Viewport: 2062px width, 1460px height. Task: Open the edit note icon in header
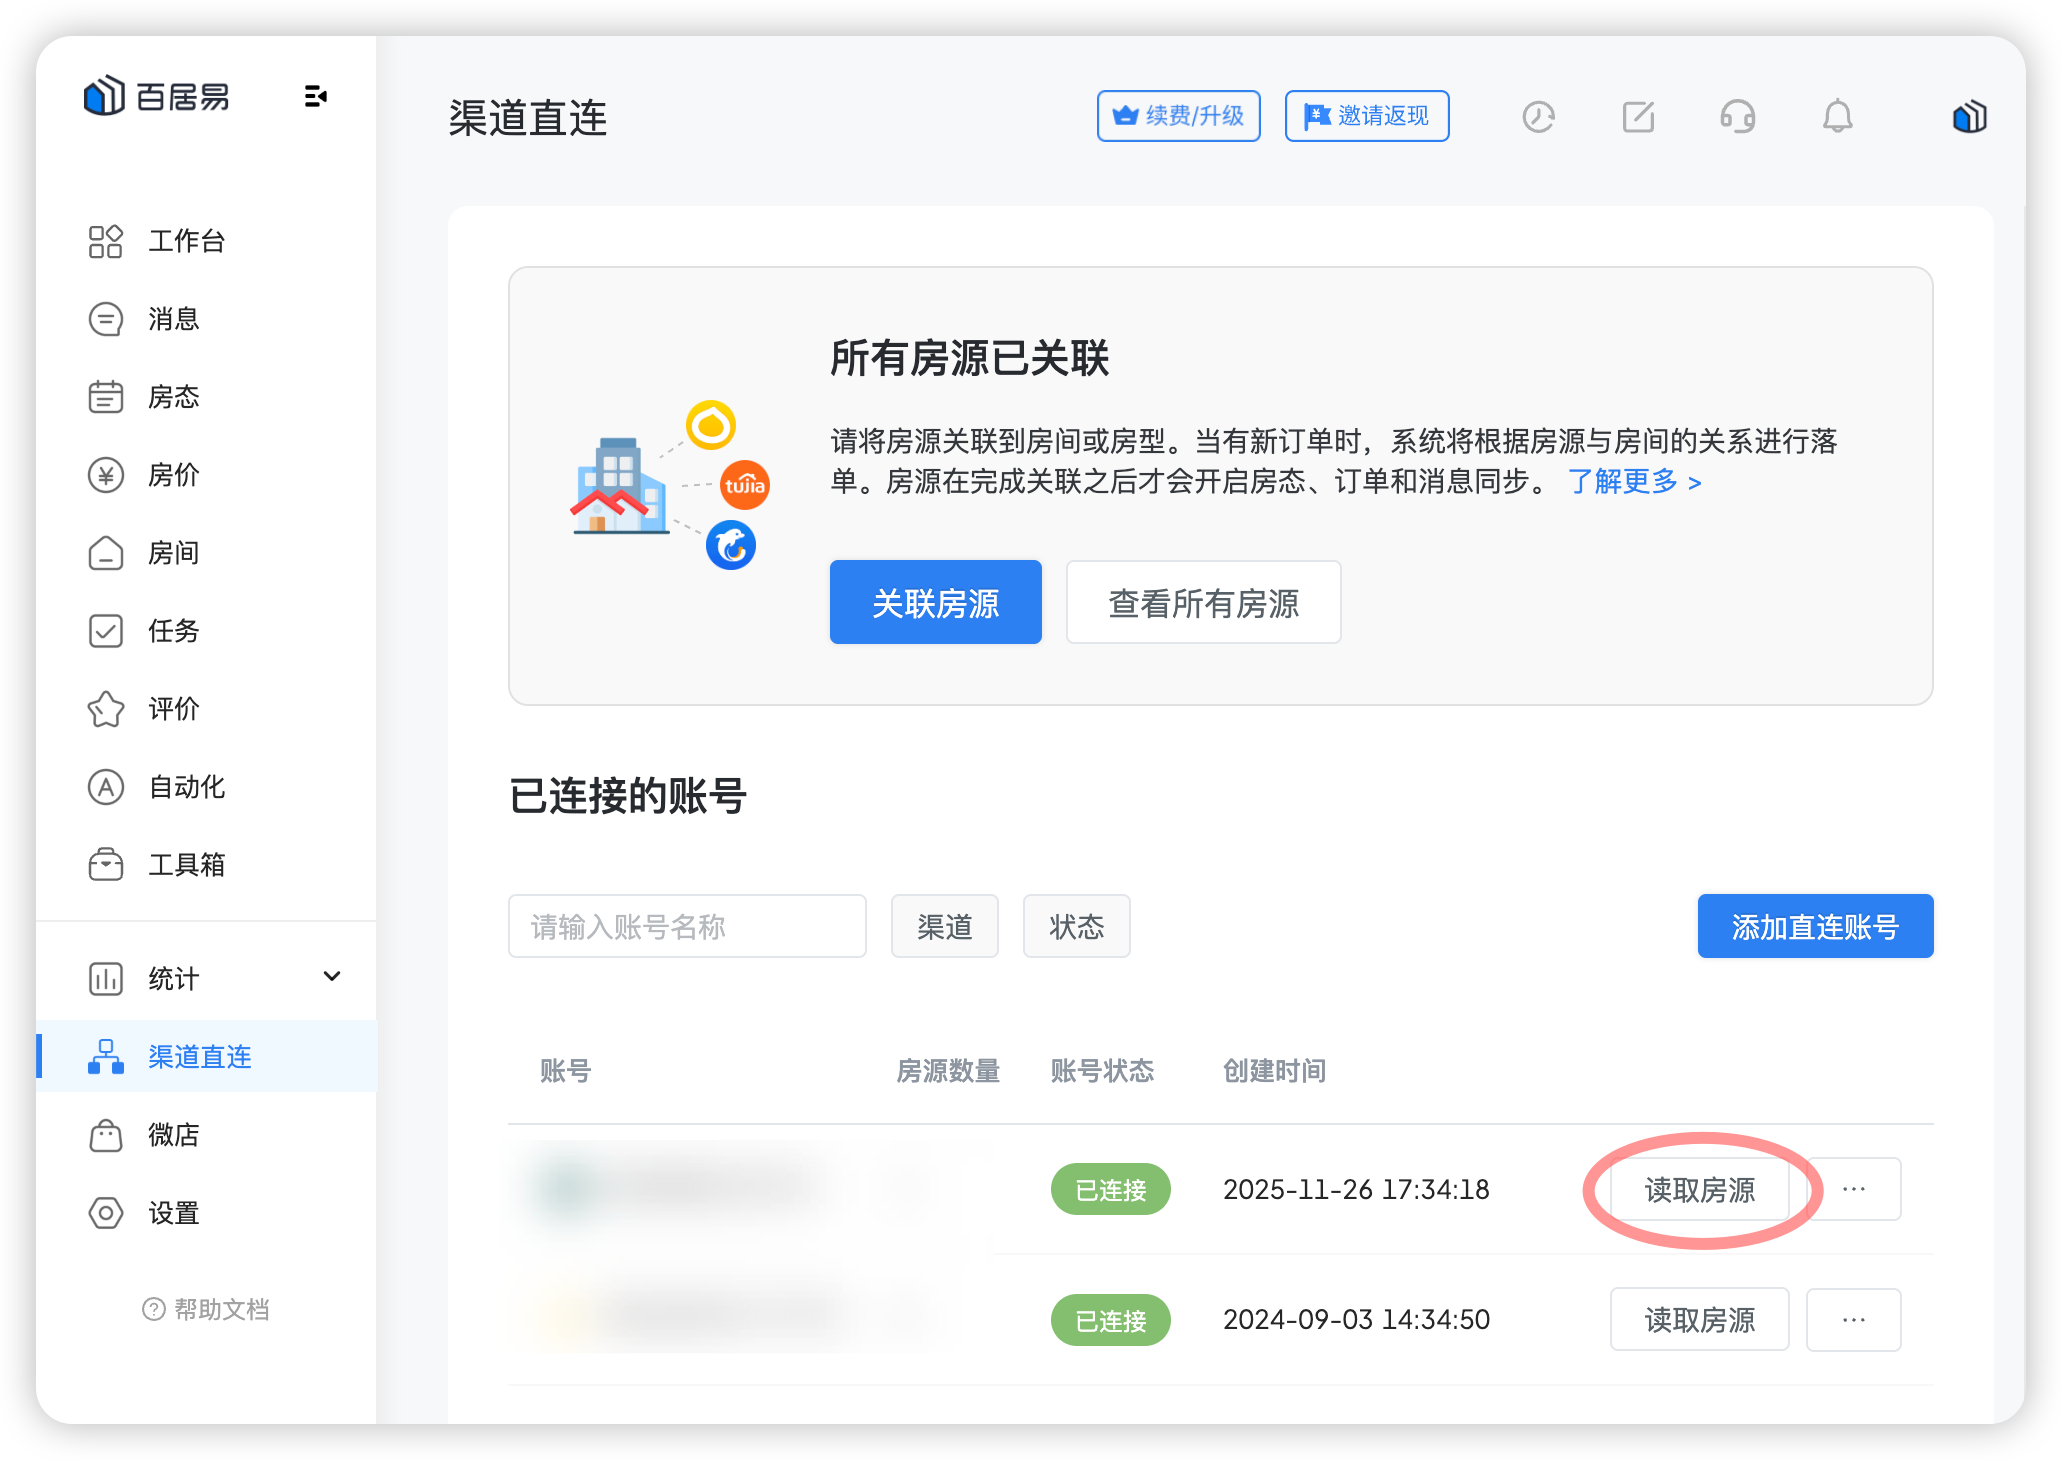[x=1637, y=117]
